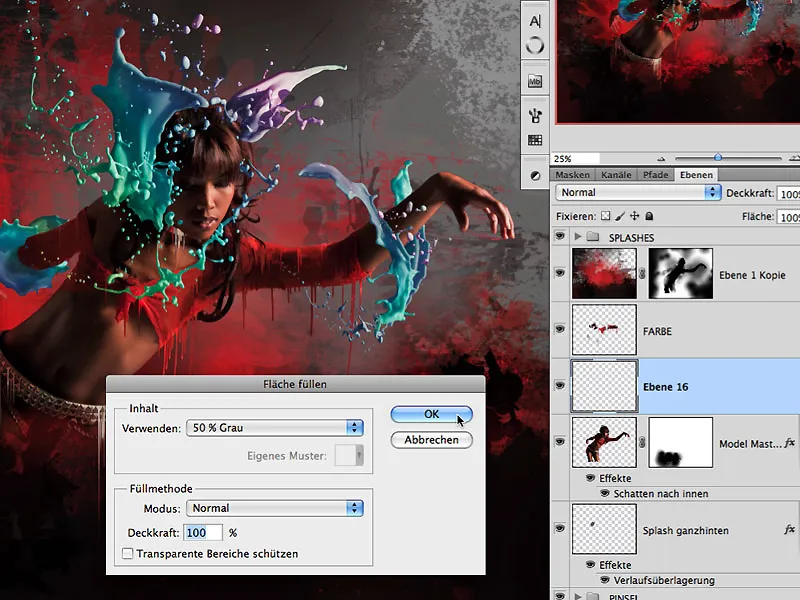Click the Deckkraft 100 field in dialog
The image size is (800, 600).
click(x=203, y=533)
